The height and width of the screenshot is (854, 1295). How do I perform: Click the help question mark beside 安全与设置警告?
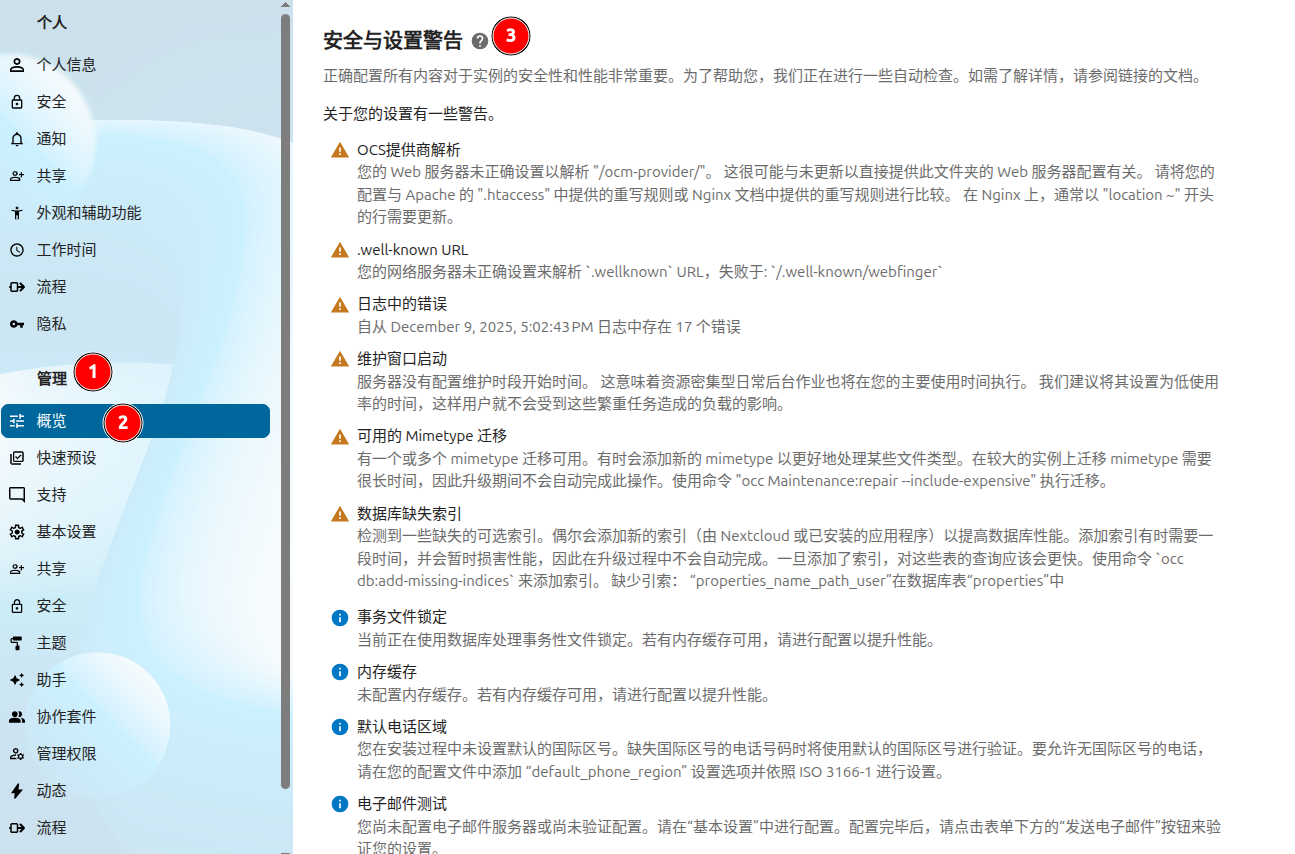tap(480, 41)
